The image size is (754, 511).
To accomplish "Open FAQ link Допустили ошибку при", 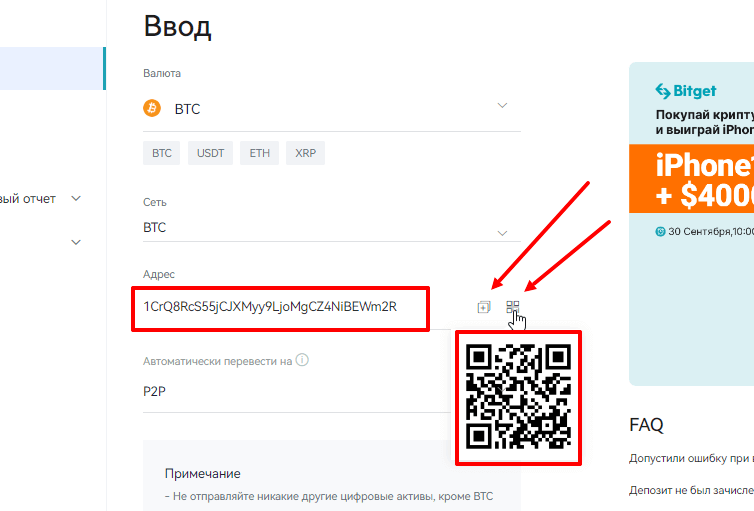I will tap(691, 459).
